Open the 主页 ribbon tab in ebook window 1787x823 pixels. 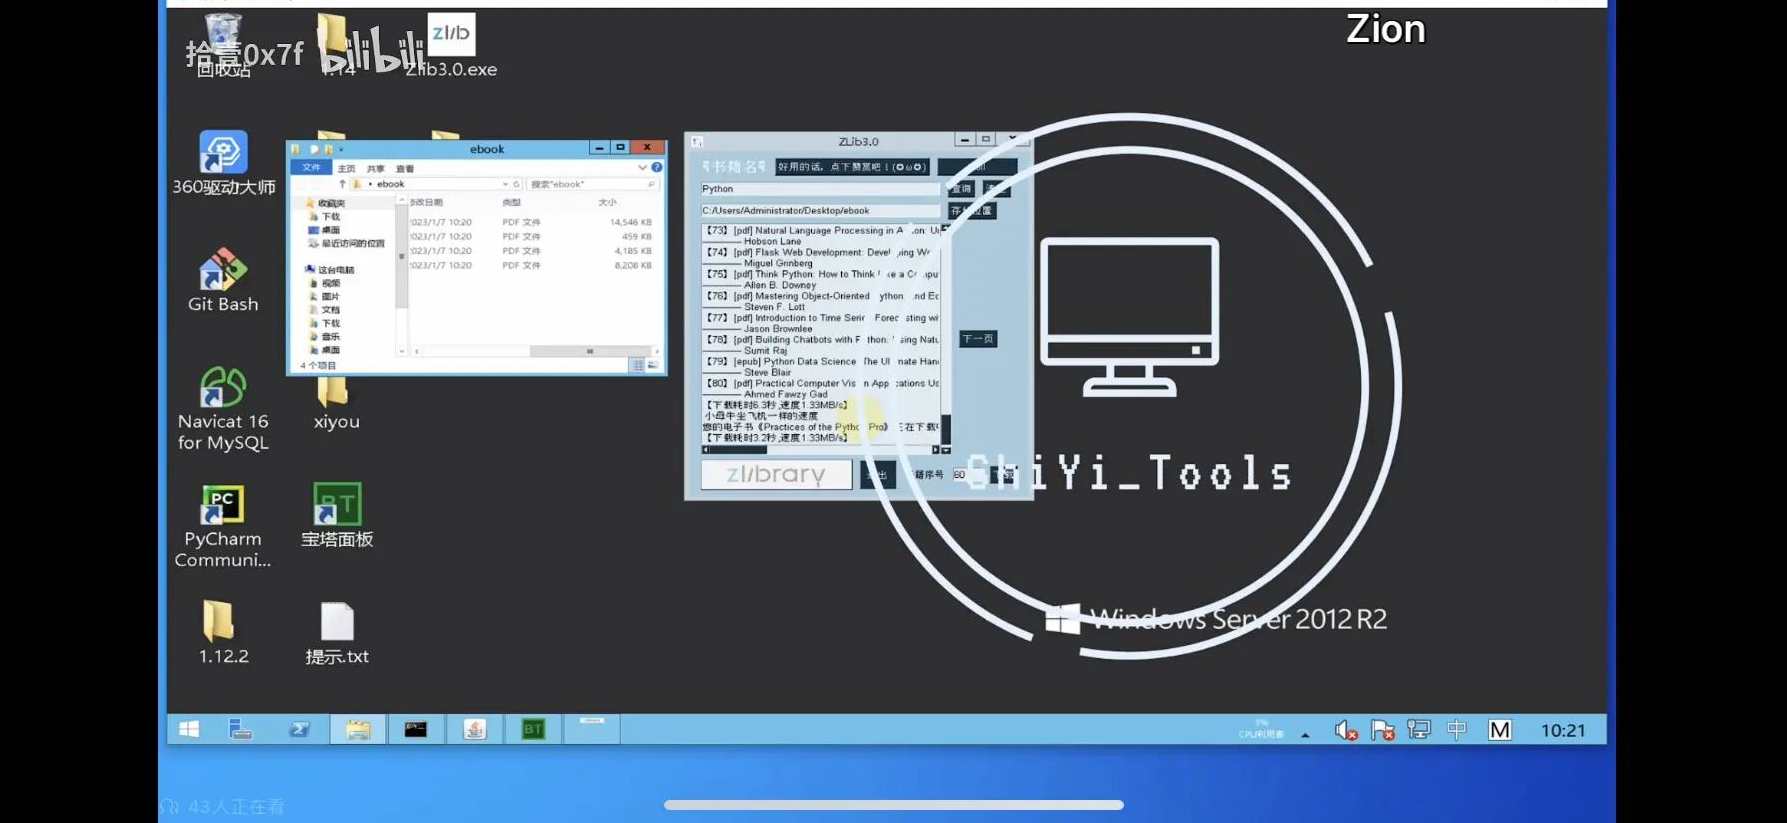click(347, 169)
